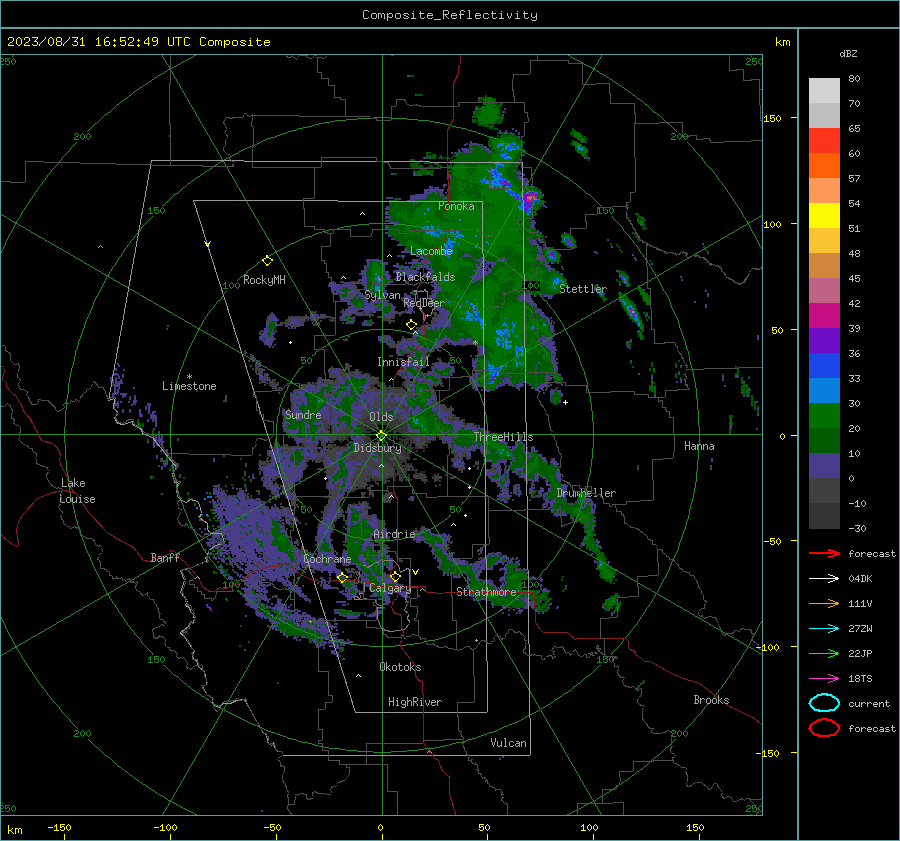900x841 pixels.
Task: Click the red swatch between 65 and 60 dBZ
Action: click(824, 141)
